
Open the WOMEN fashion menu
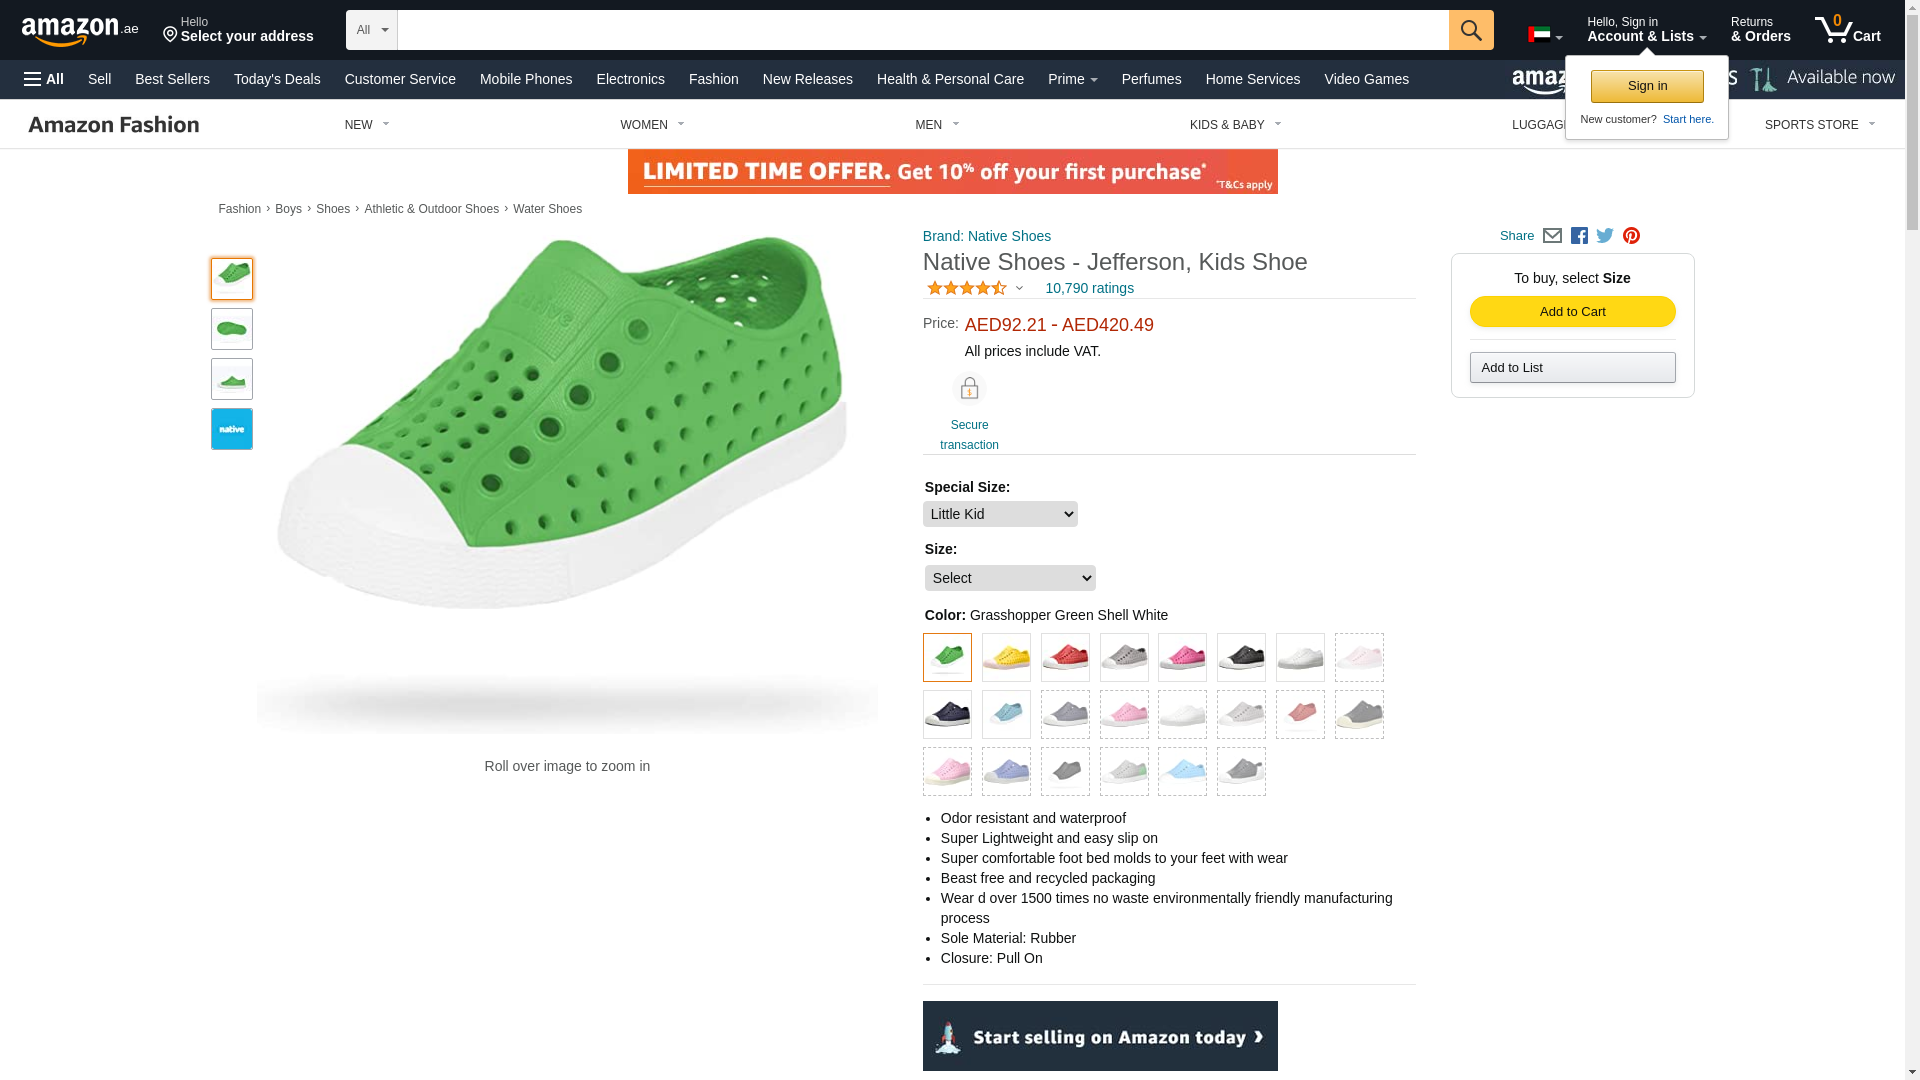click(x=652, y=125)
